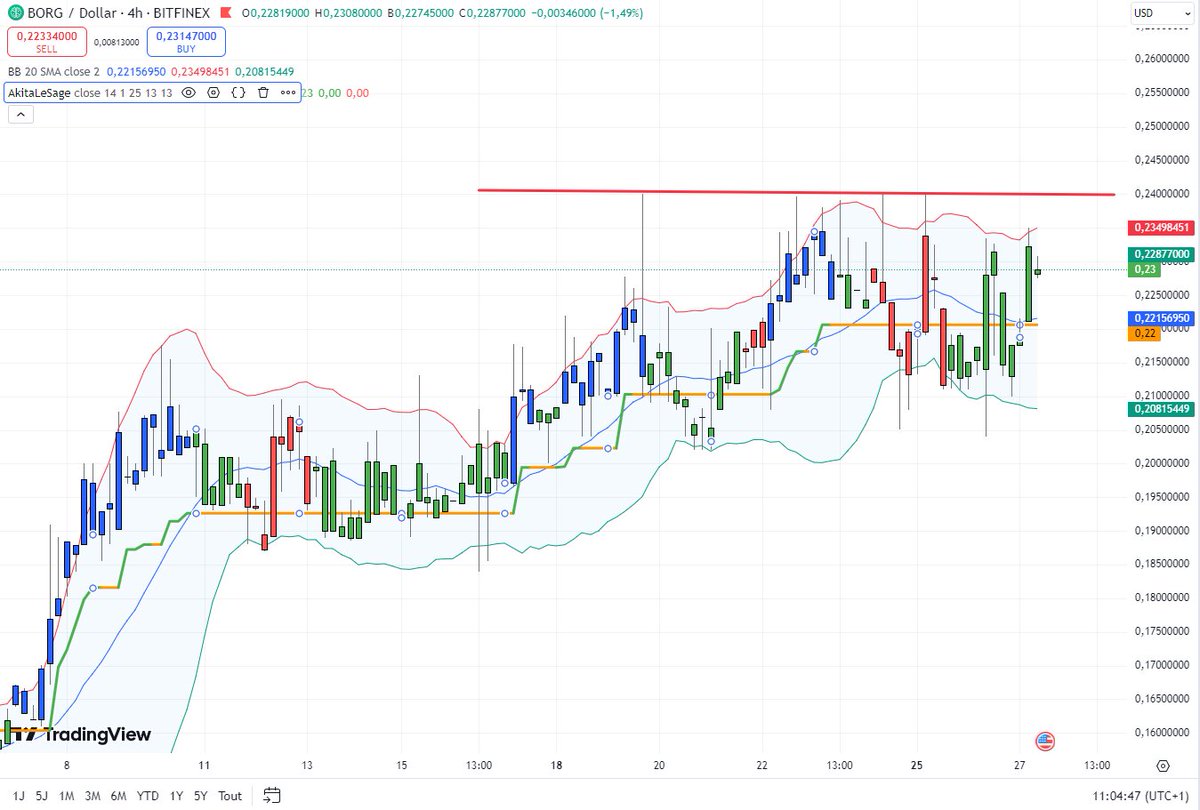Click date label 22 on time axis

pyautogui.click(x=763, y=766)
